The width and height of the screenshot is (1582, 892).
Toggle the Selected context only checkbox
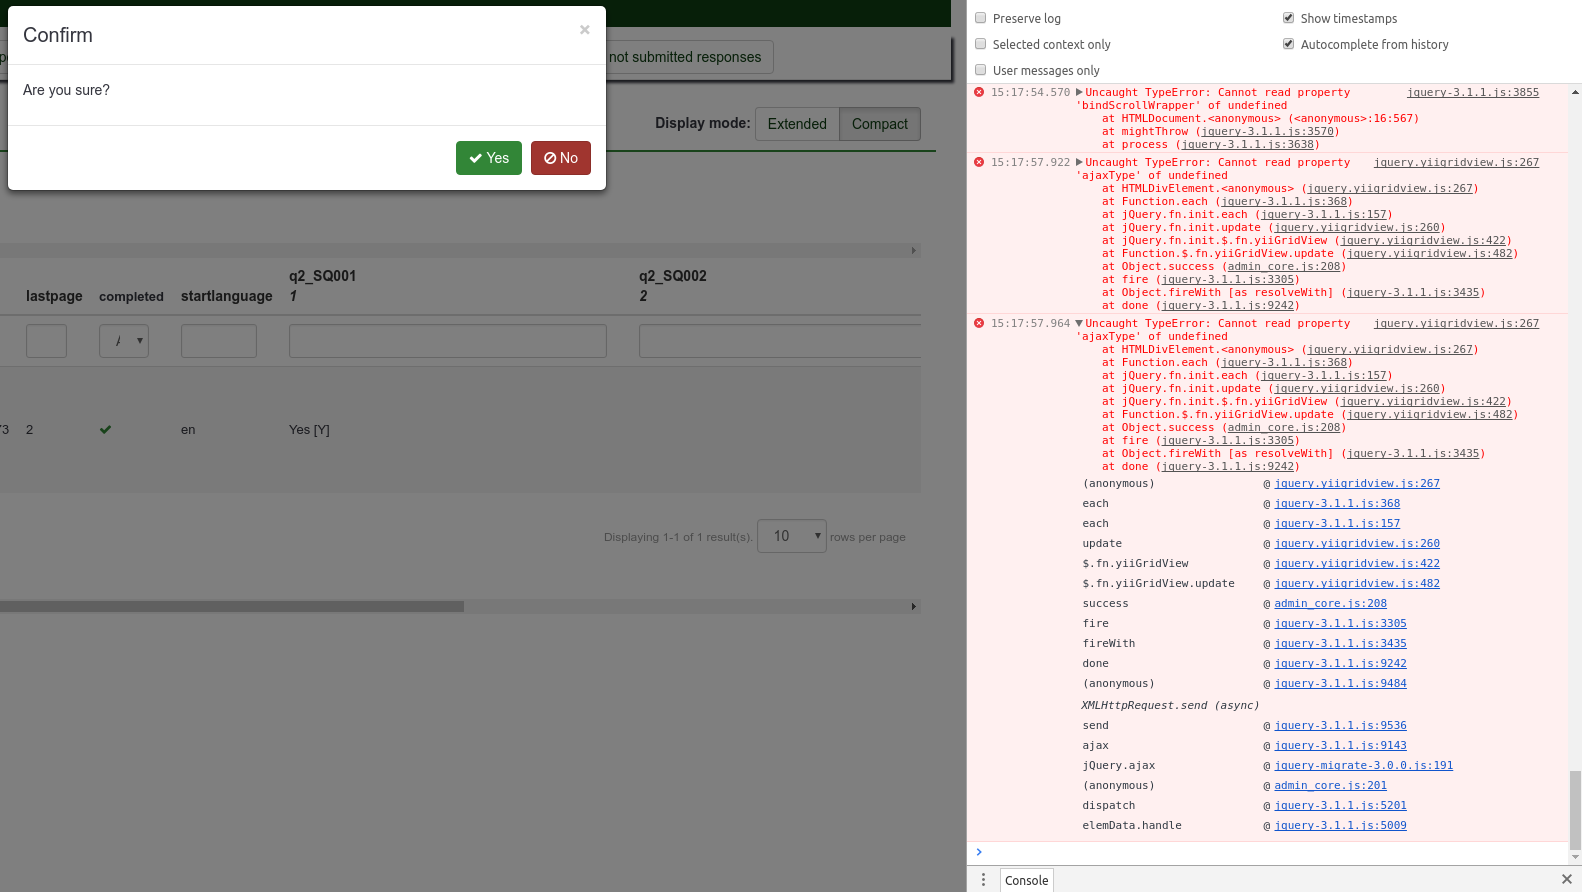tap(981, 44)
